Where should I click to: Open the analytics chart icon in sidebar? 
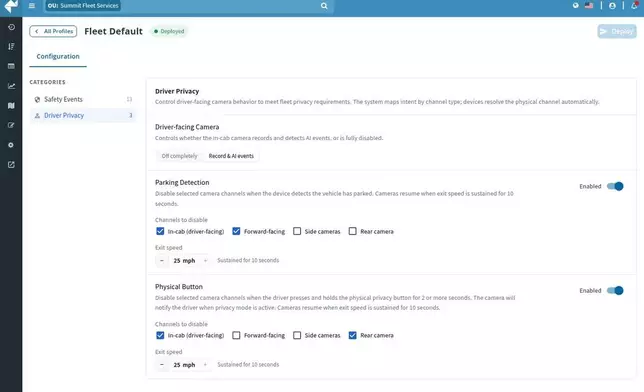click(11, 86)
